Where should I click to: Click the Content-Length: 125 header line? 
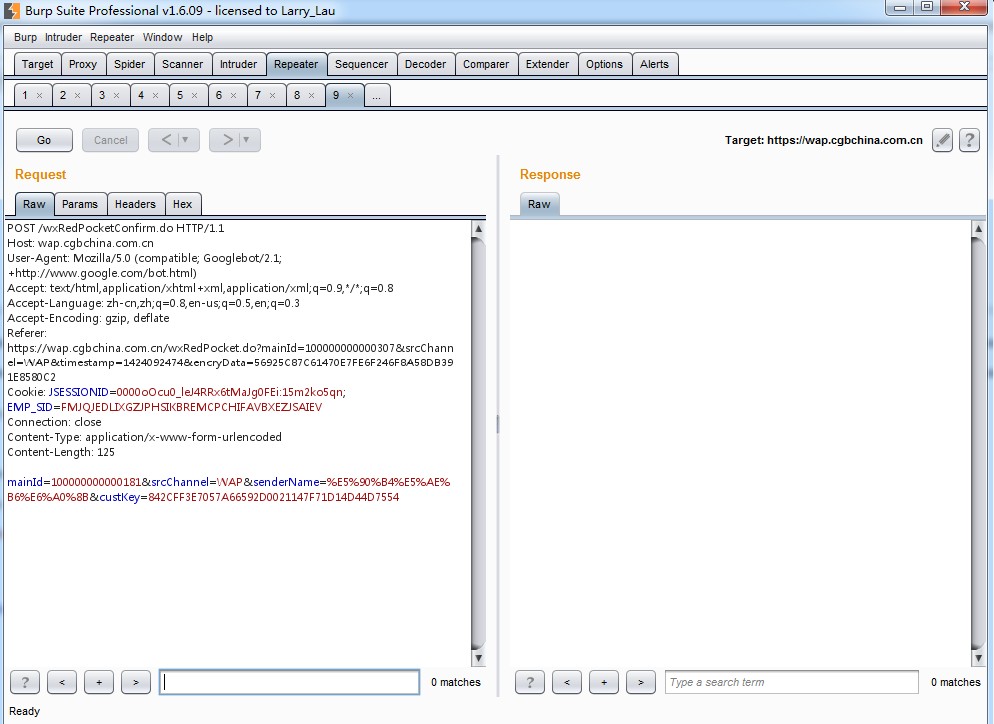(x=61, y=453)
